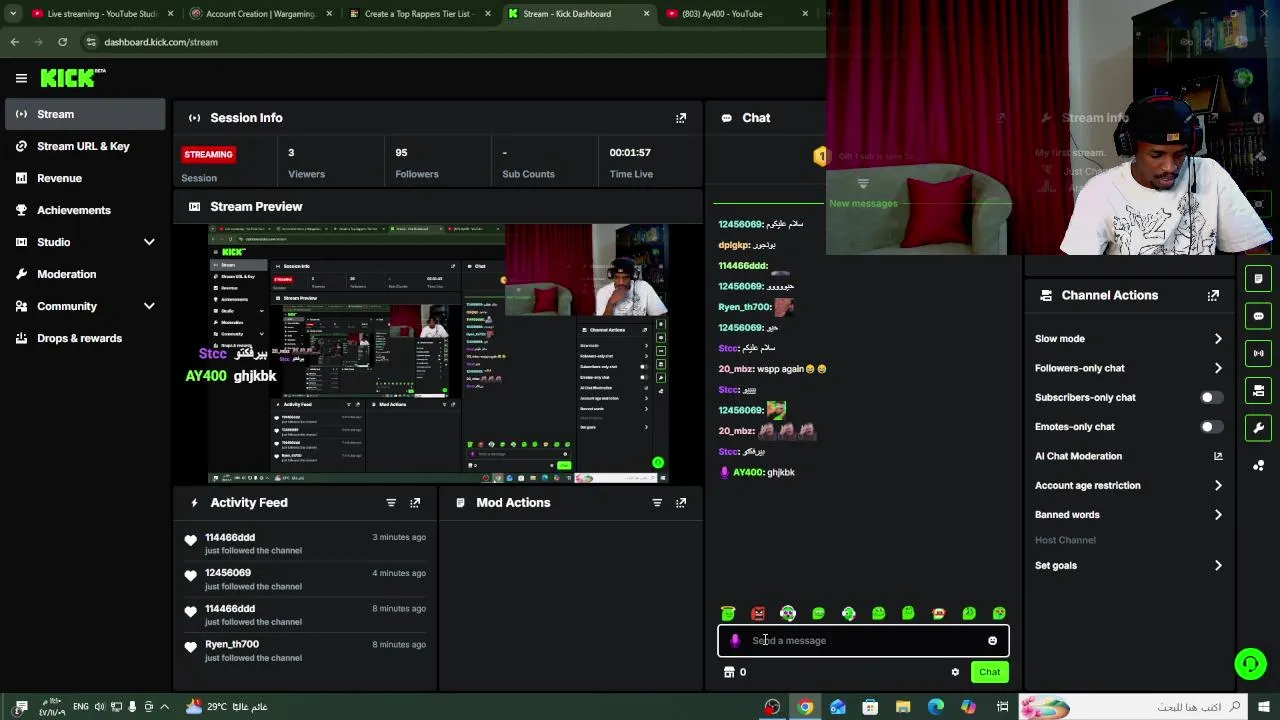Expand Set goals options
1280x720 pixels.
click(1218, 566)
